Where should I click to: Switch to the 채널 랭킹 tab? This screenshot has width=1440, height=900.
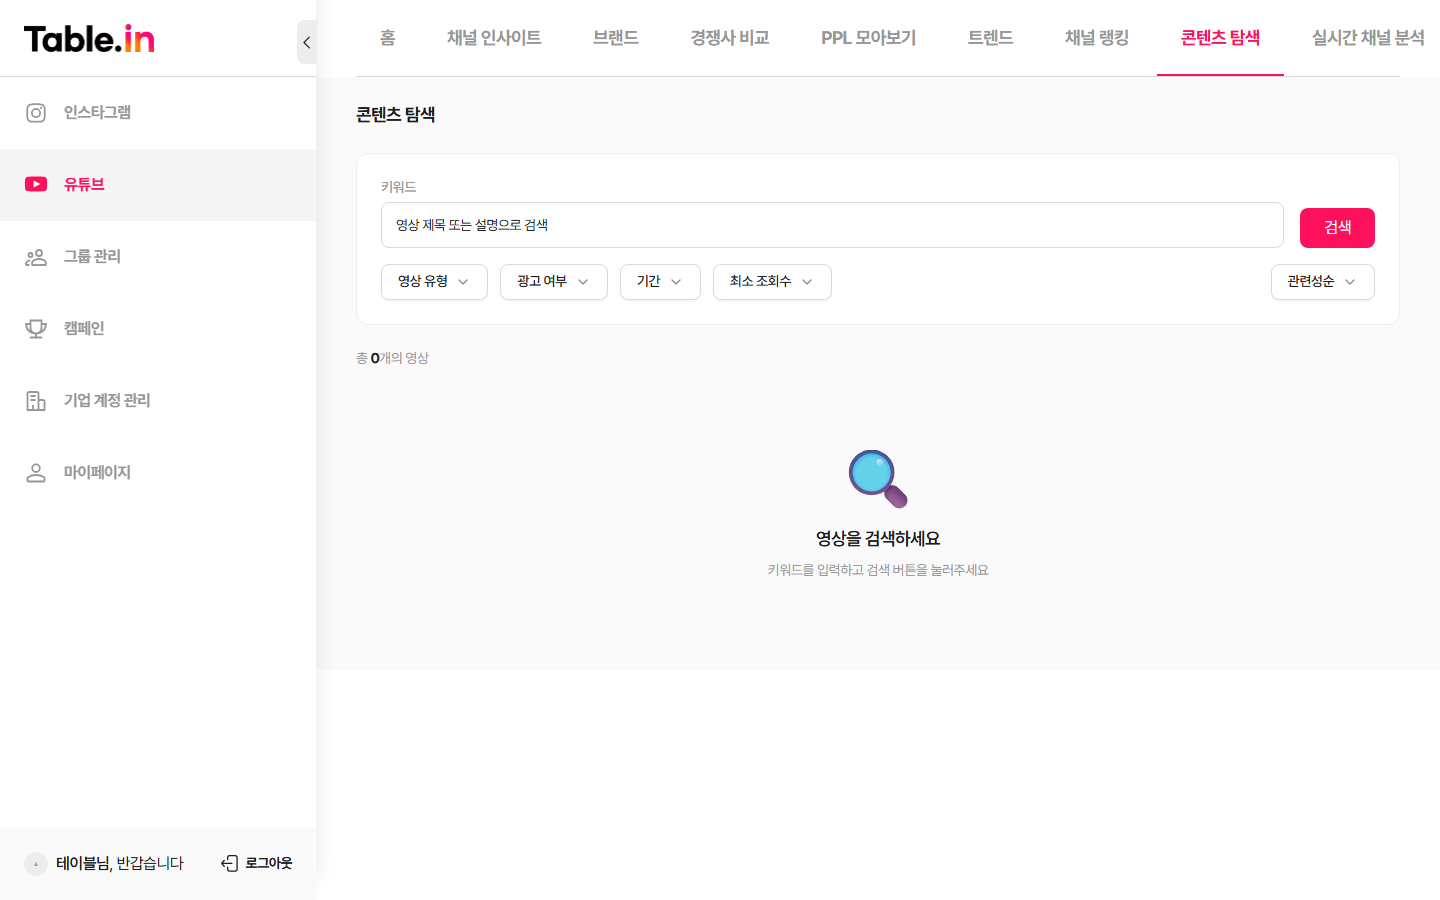click(x=1096, y=38)
